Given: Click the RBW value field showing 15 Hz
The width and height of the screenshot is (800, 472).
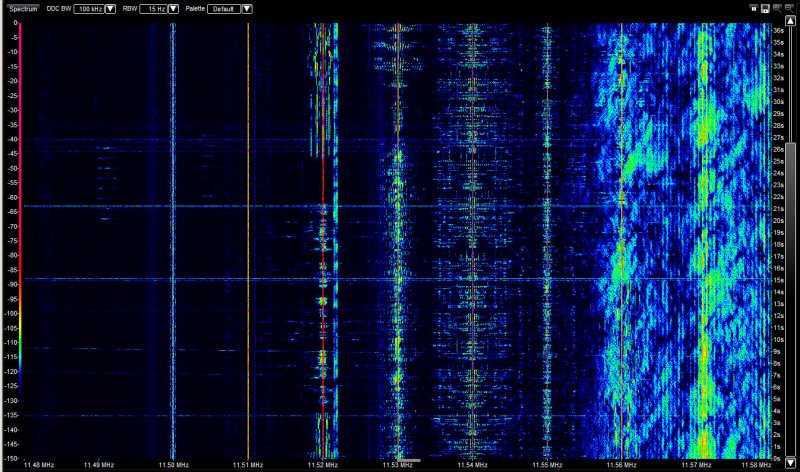Looking at the screenshot, I should [x=154, y=9].
